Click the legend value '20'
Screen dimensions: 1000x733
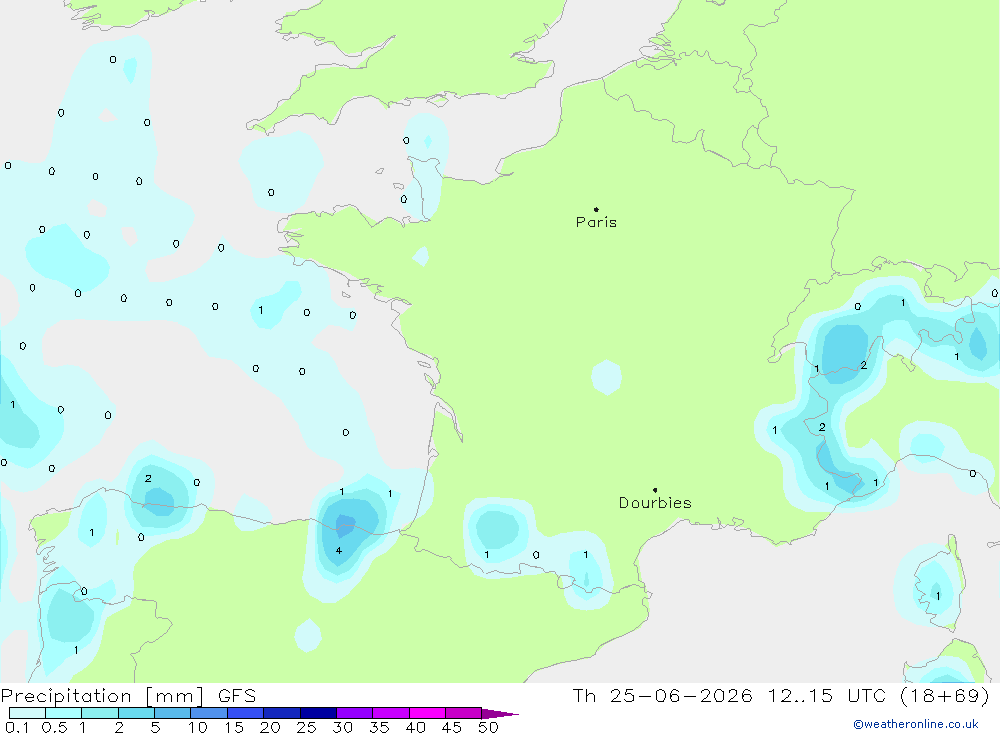pos(270,727)
